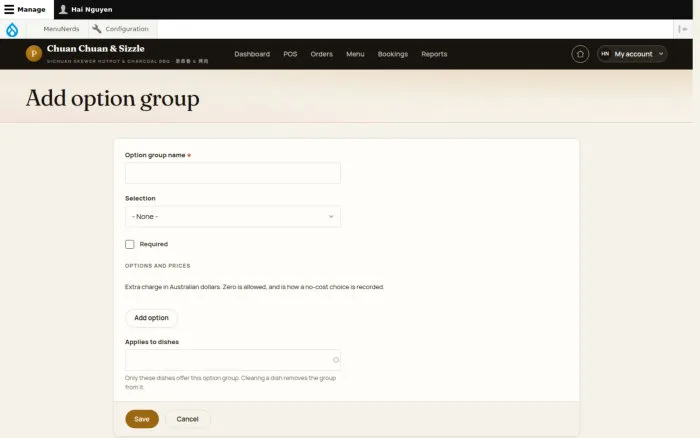Open the POS nav item
The height and width of the screenshot is (438, 700).
(x=290, y=54)
